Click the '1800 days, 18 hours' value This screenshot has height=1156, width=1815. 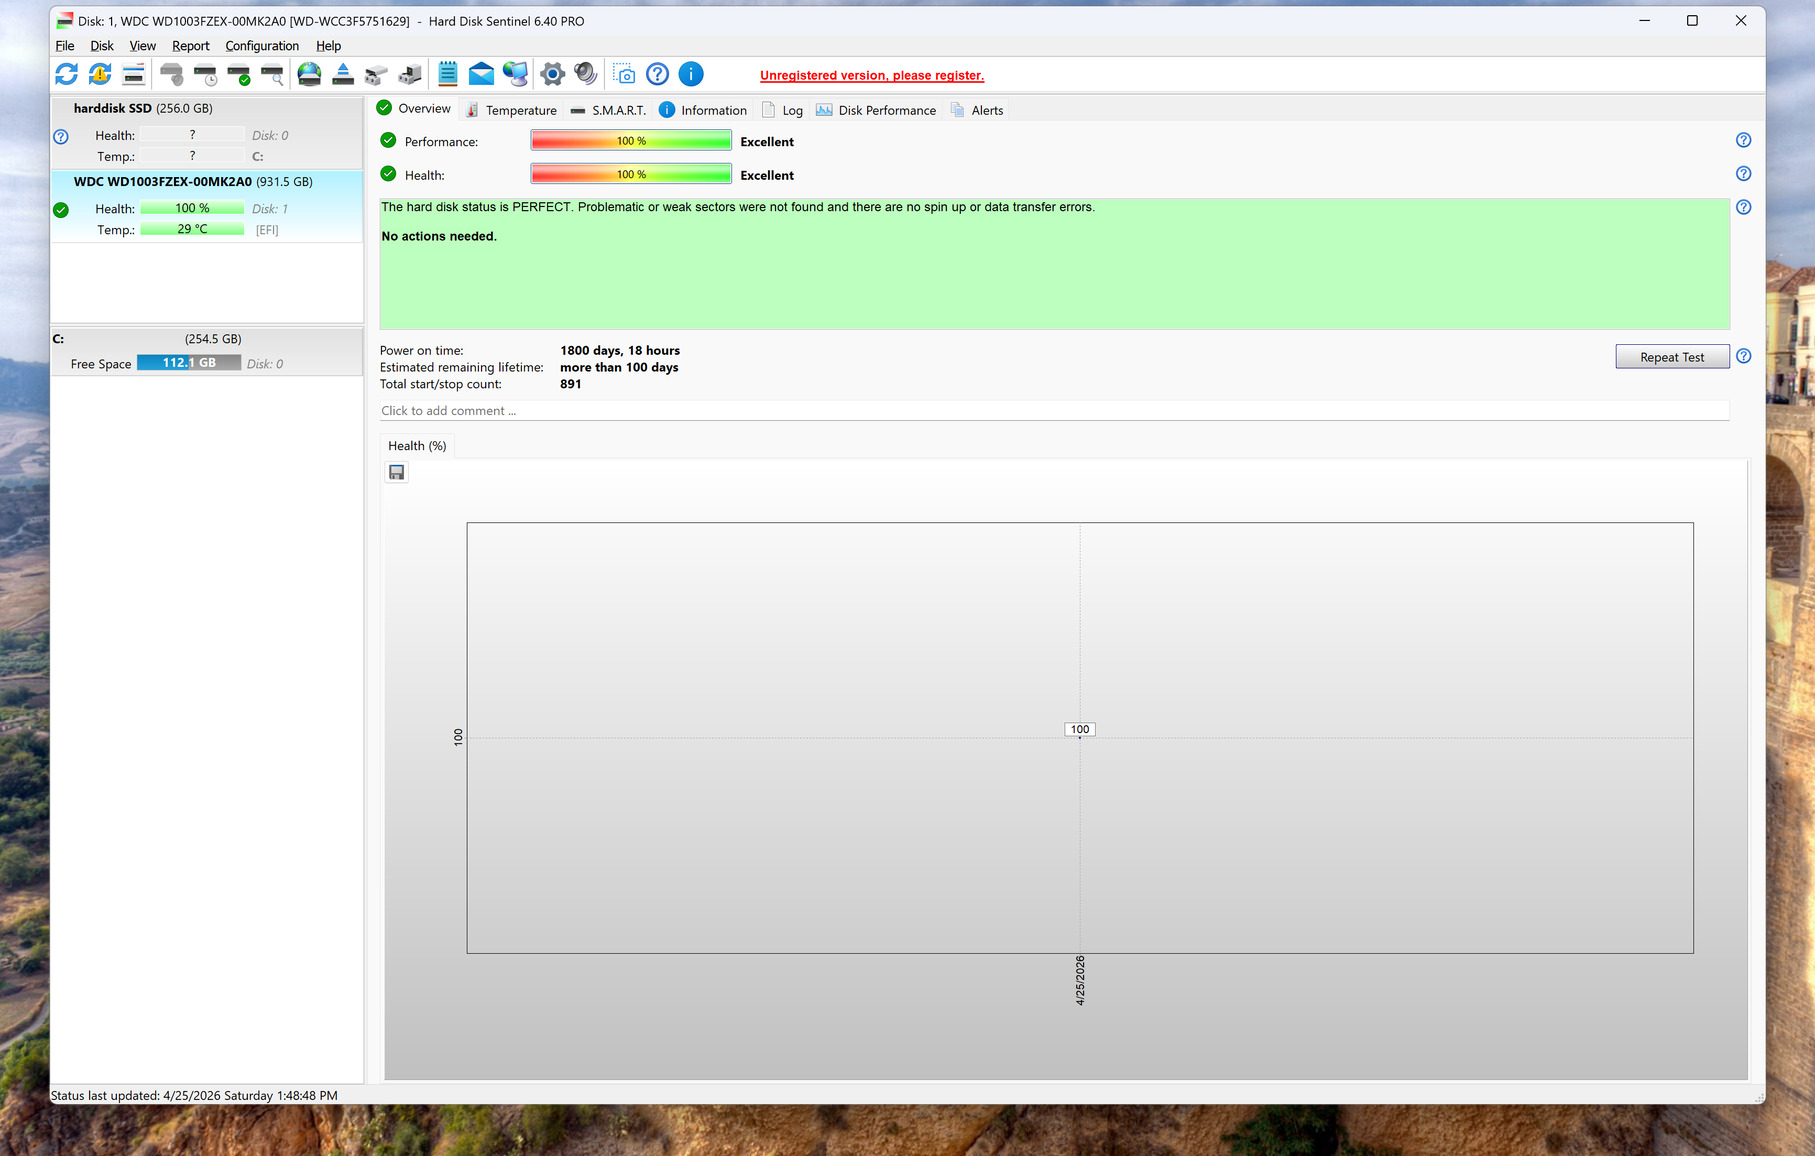[620, 351]
